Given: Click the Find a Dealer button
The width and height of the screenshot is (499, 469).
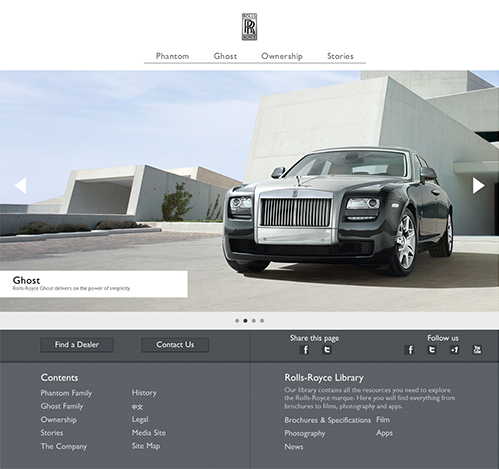Looking at the screenshot, I should (77, 345).
